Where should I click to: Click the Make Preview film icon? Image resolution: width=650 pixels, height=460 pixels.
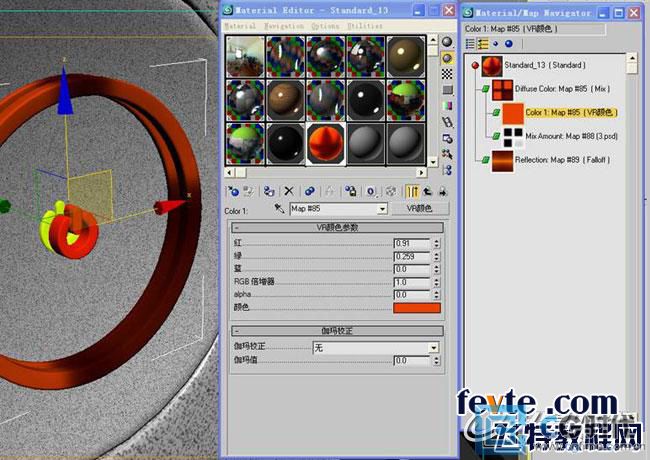click(447, 122)
